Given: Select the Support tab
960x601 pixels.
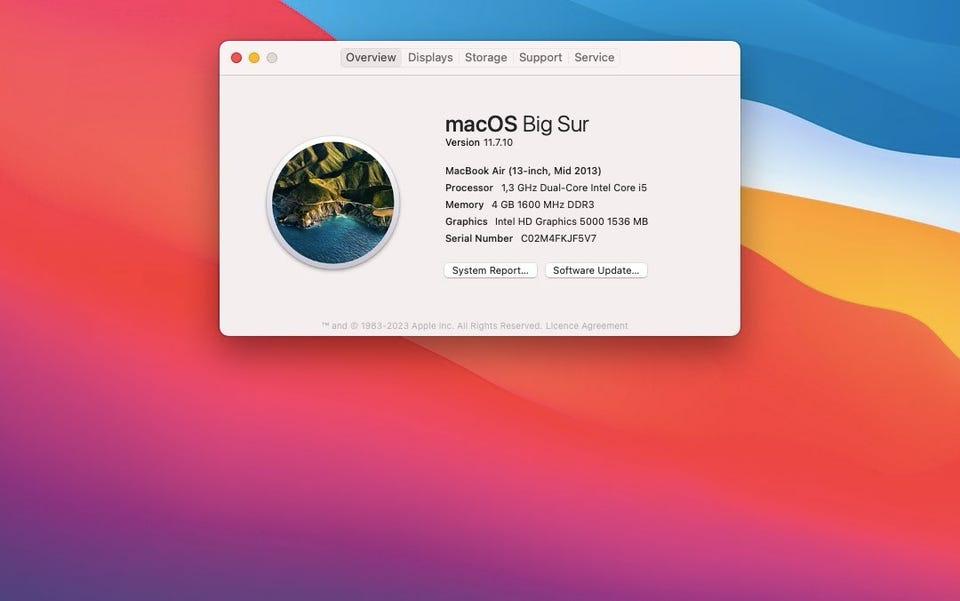Looking at the screenshot, I should point(540,58).
